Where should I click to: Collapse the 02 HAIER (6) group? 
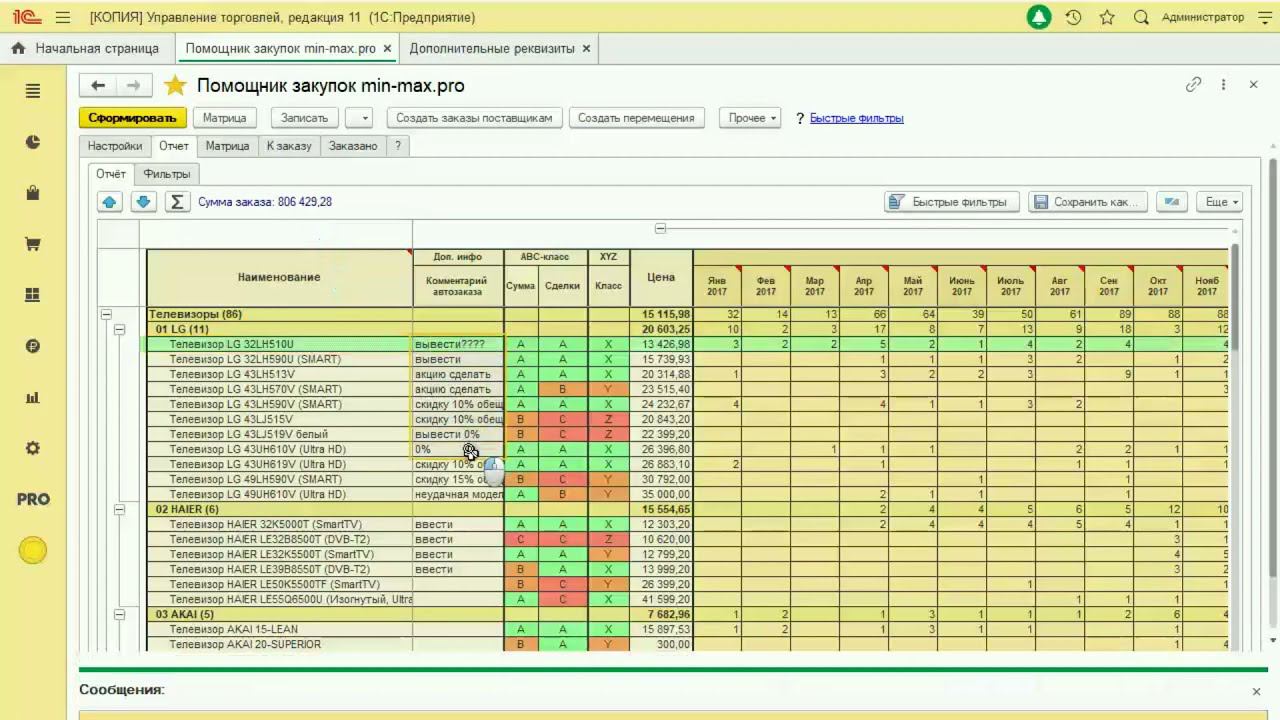coord(119,509)
